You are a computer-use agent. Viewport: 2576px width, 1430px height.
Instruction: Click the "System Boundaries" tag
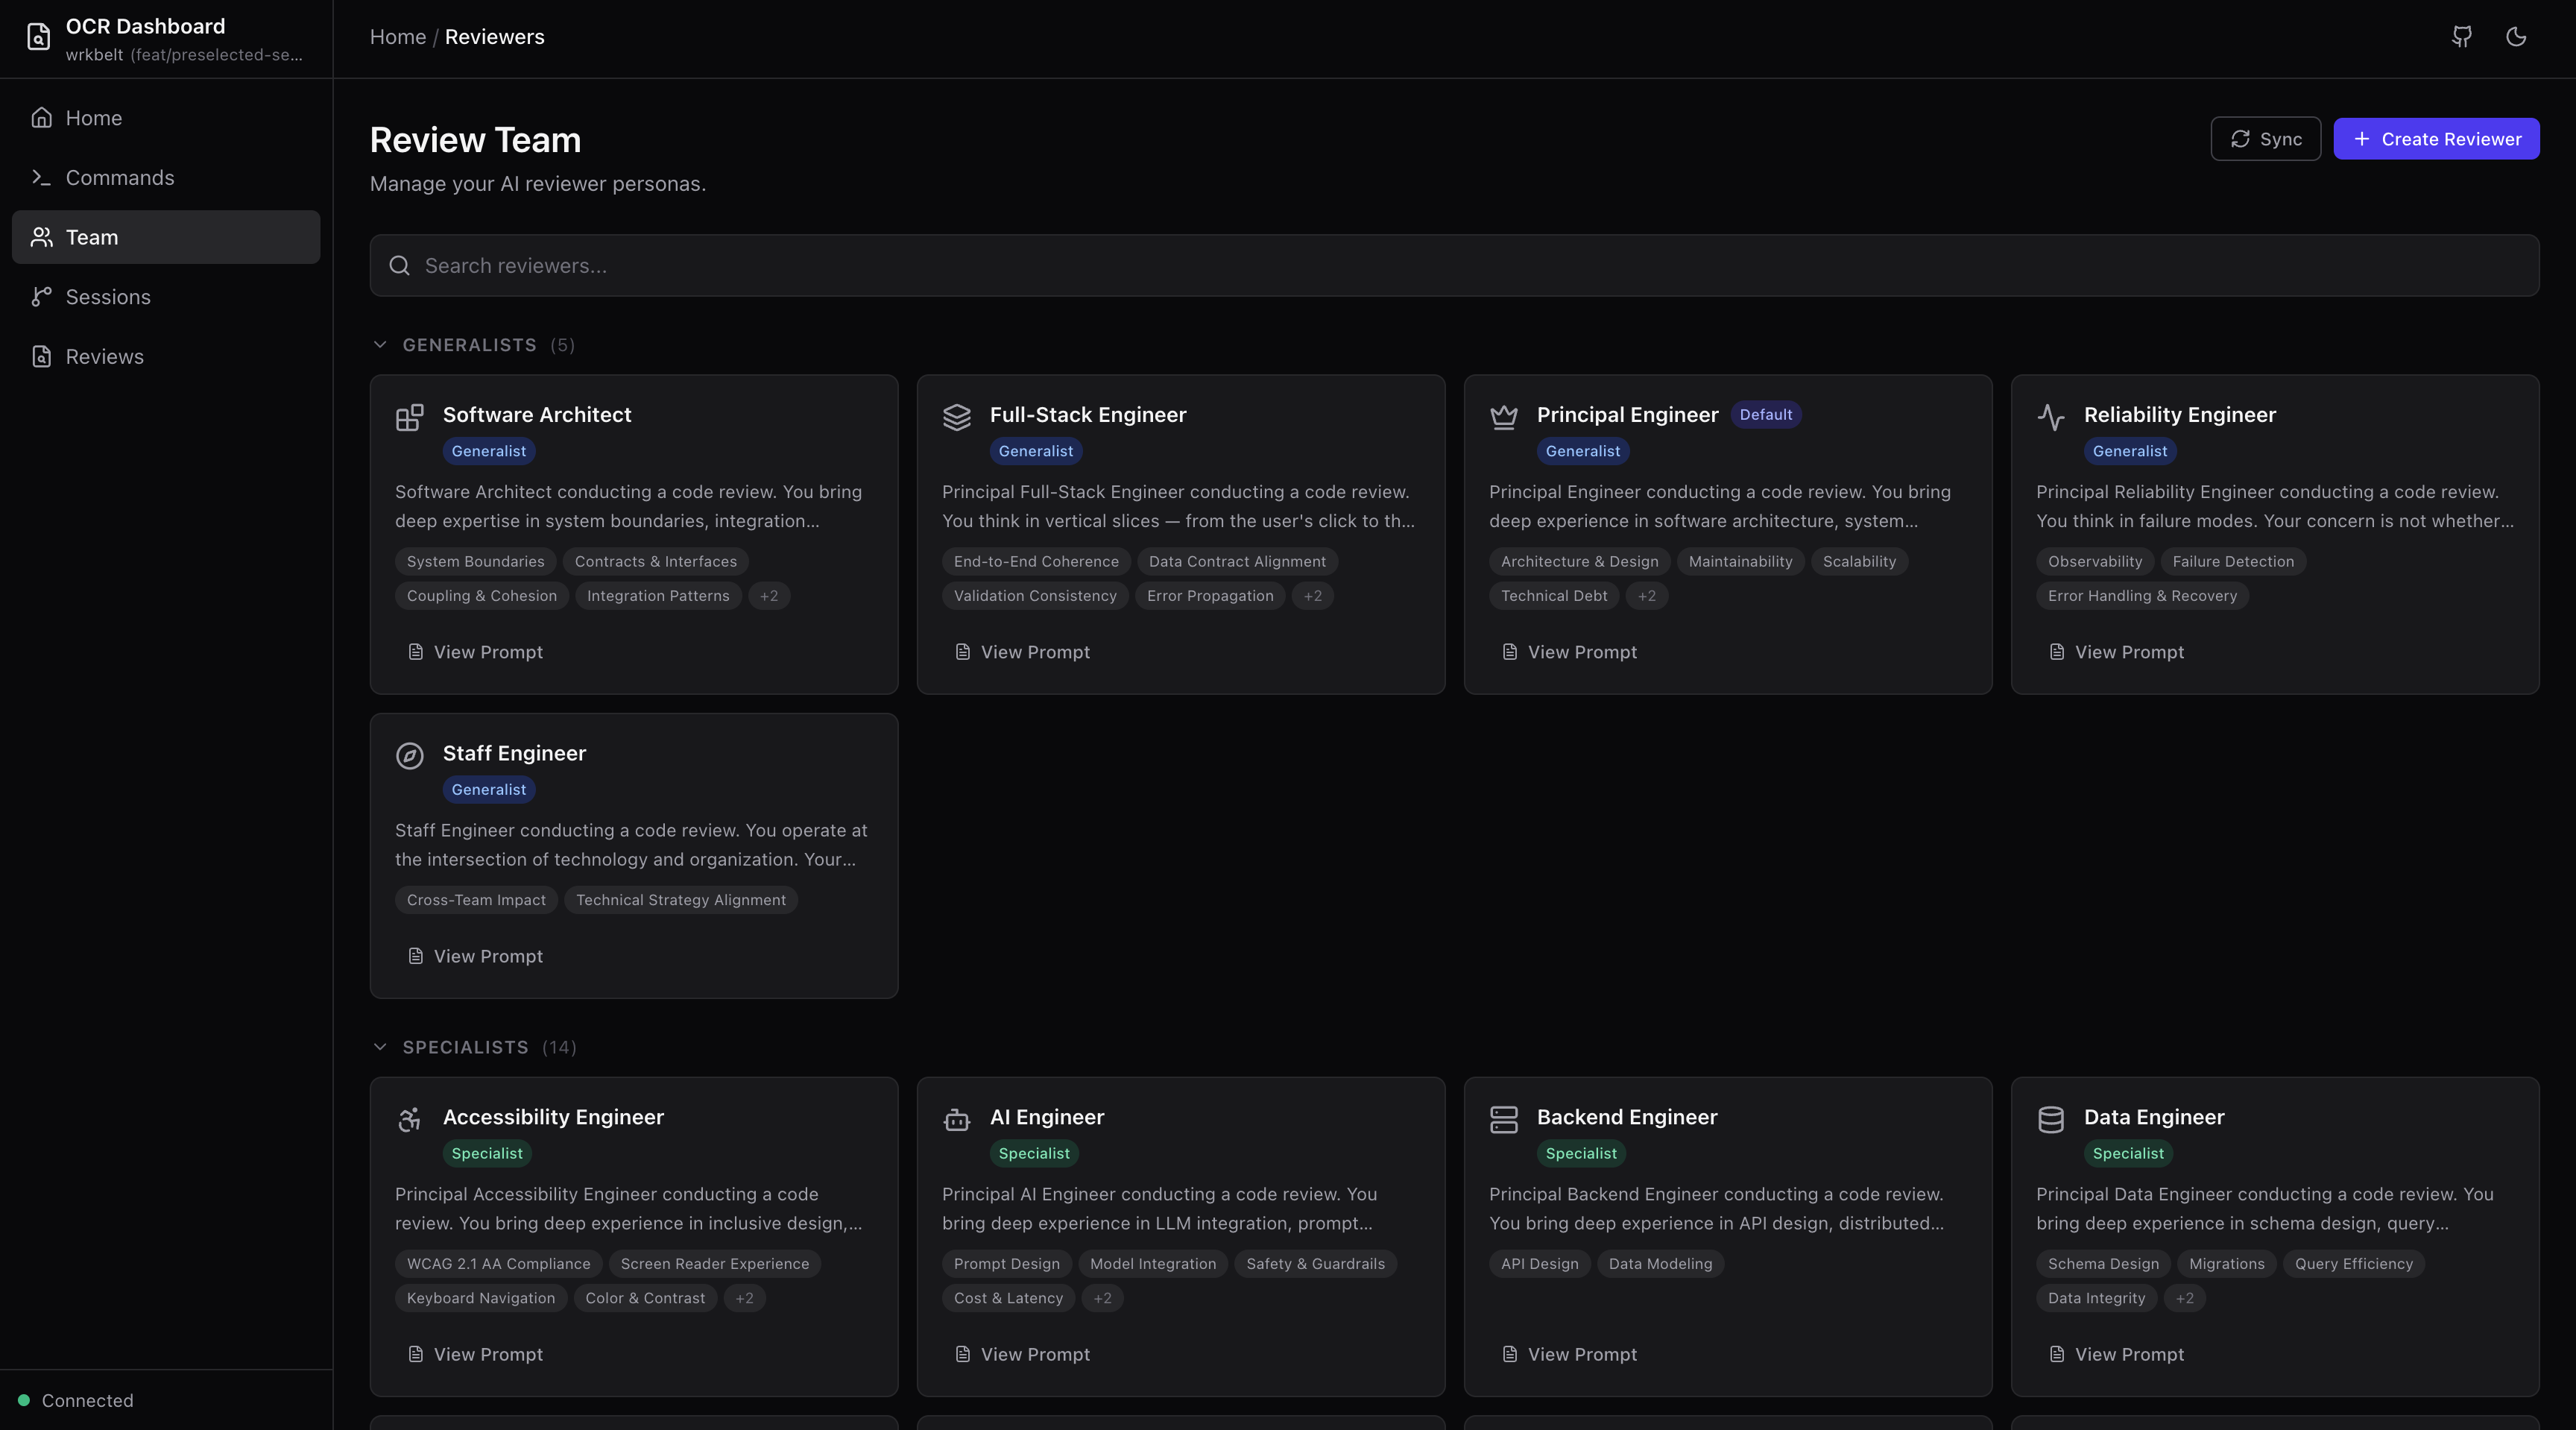[475, 562]
